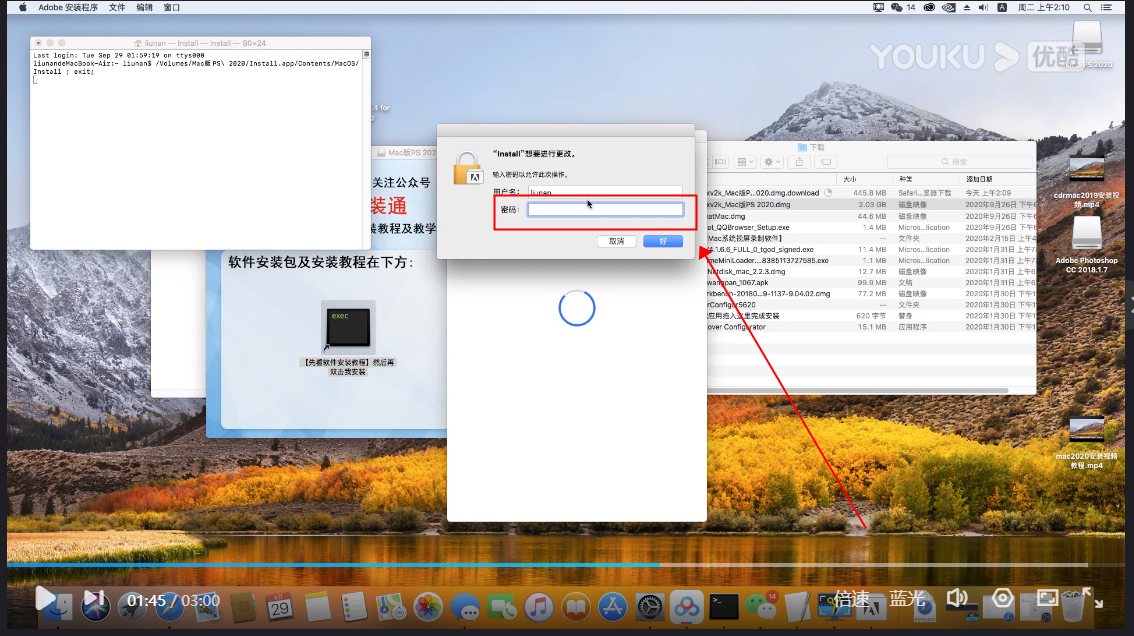The width and height of the screenshot is (1134, 636).
Task: Open the 编辑 menu in menu bar
Action: pos(144,7)
